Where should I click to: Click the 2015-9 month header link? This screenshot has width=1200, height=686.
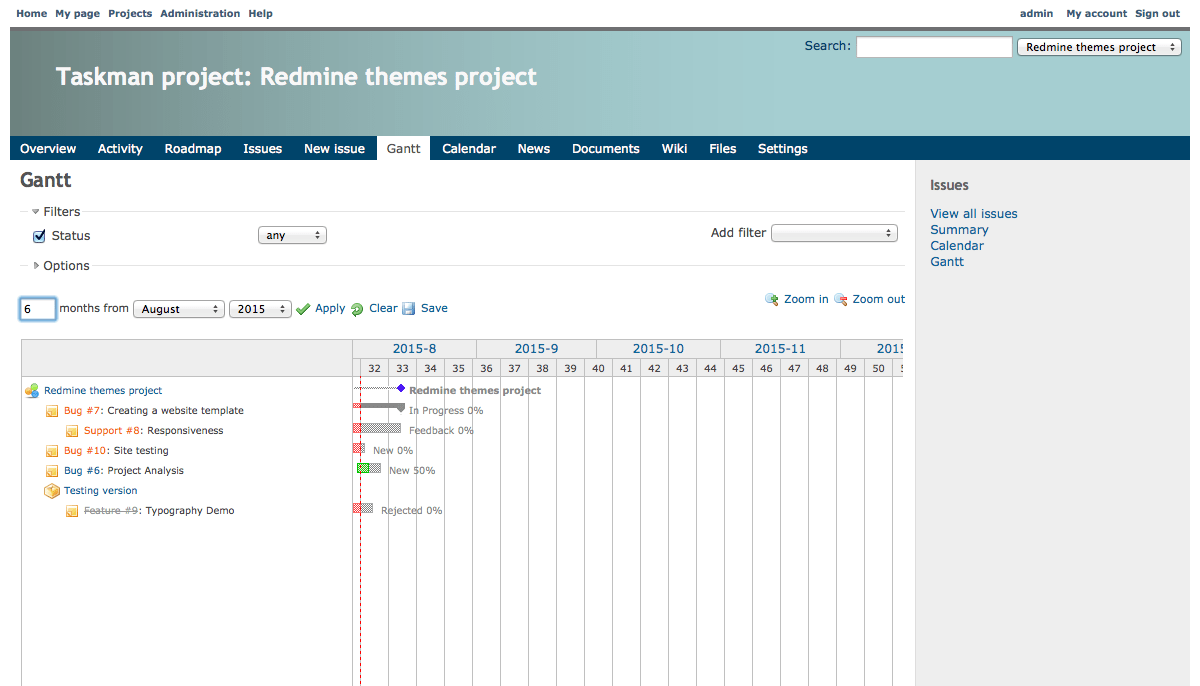[x=536, y=349]
